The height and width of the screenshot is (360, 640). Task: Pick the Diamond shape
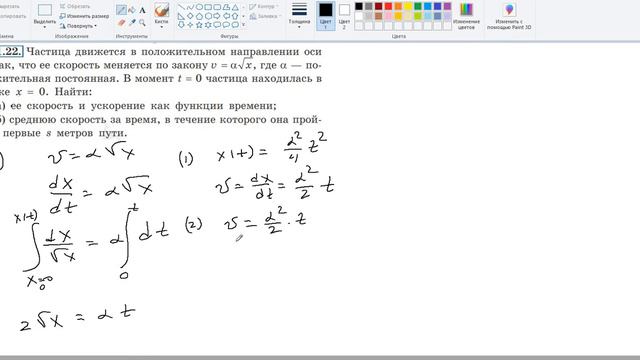pos(190,16)
